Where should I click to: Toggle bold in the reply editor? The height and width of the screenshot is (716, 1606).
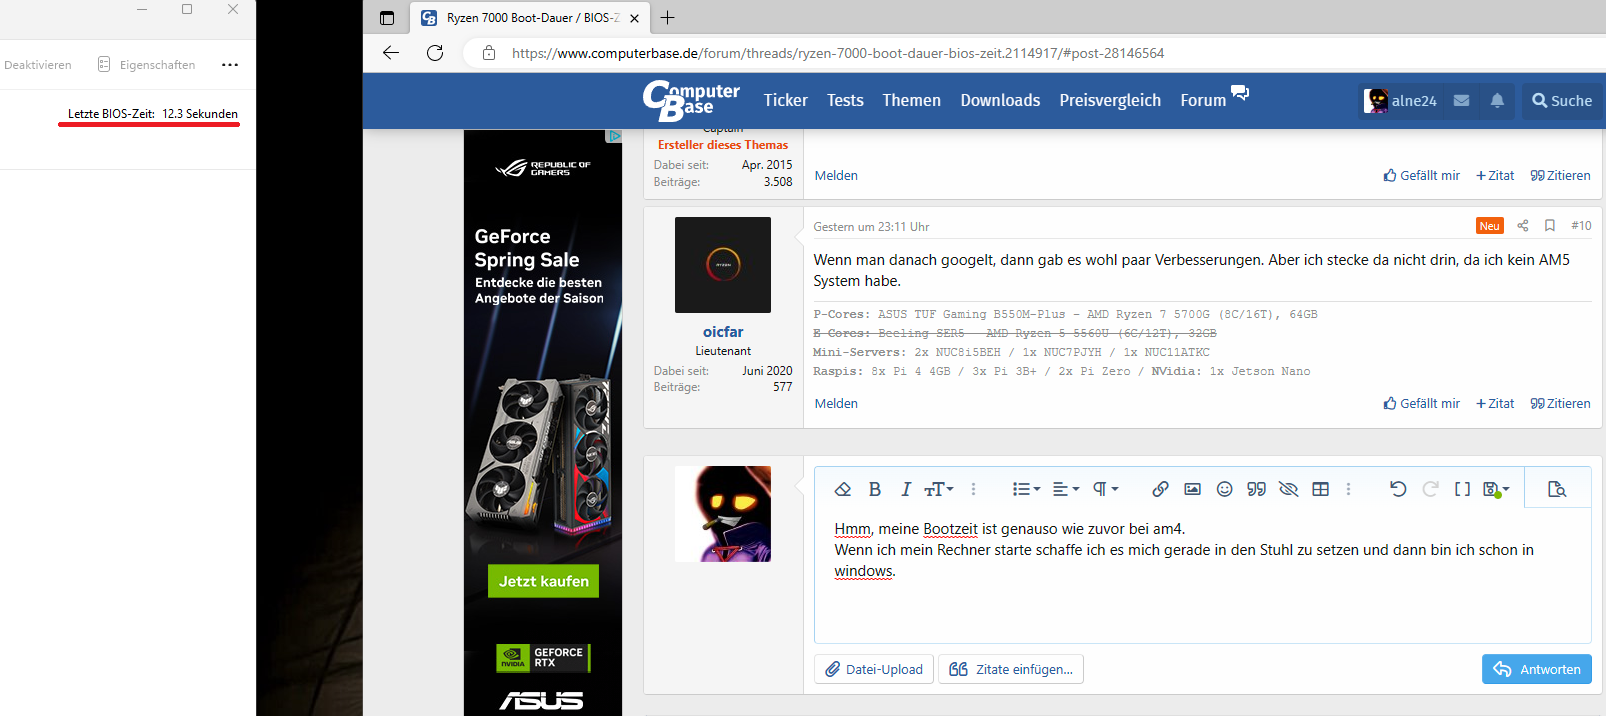(x=875, y=489)
